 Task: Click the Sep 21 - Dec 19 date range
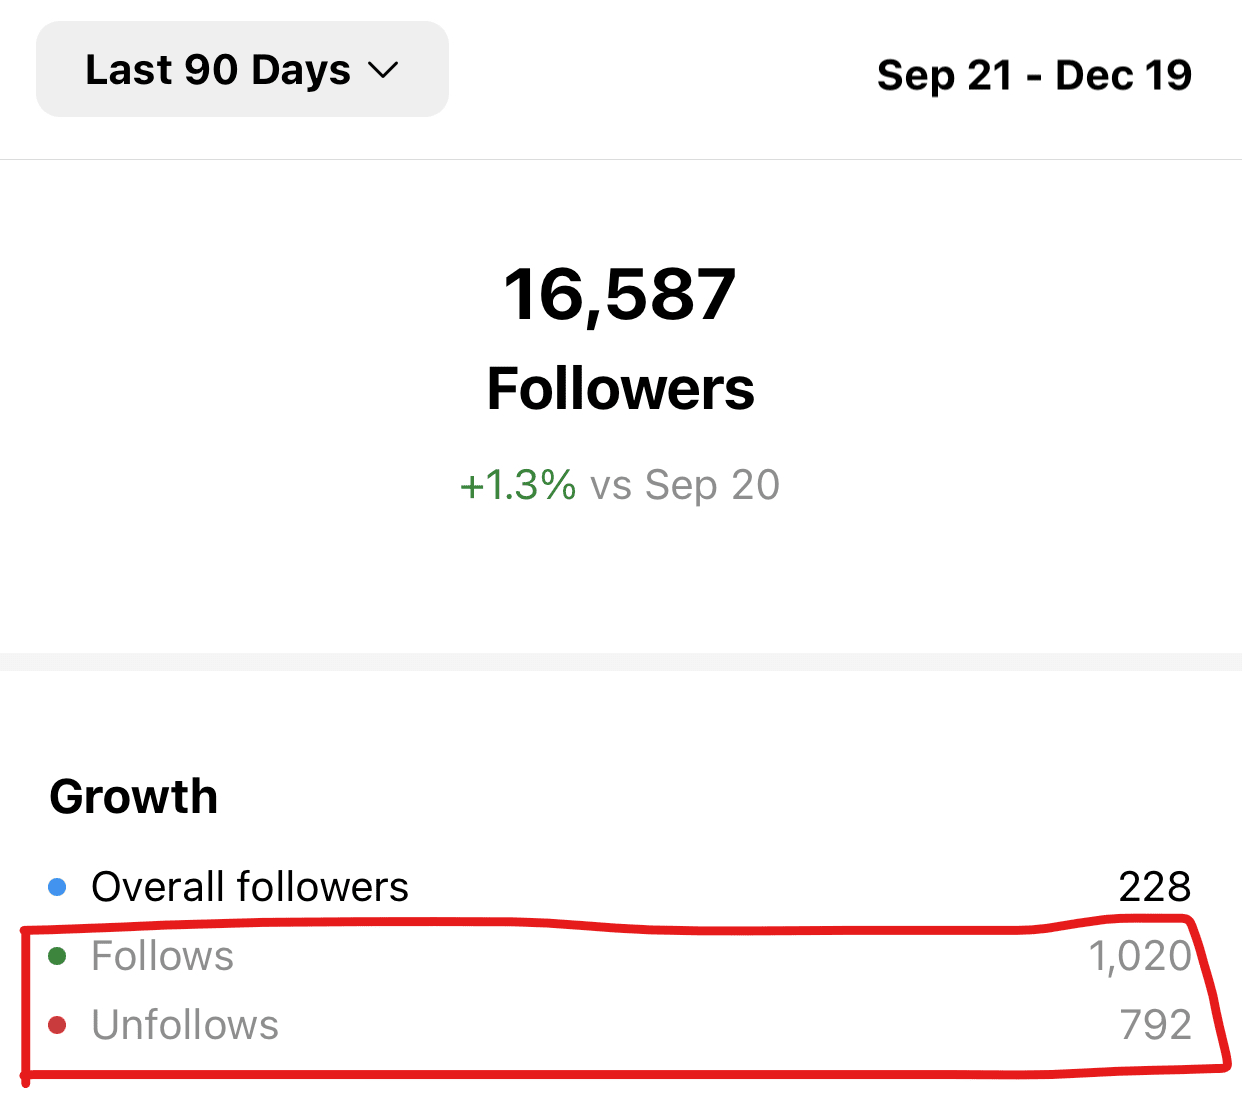point(1034,75)
